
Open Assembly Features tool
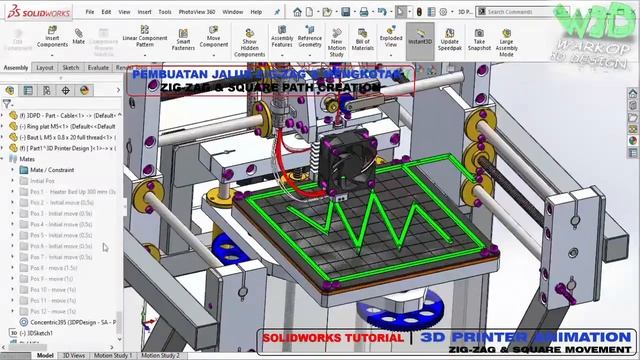(x=282, y=37)
